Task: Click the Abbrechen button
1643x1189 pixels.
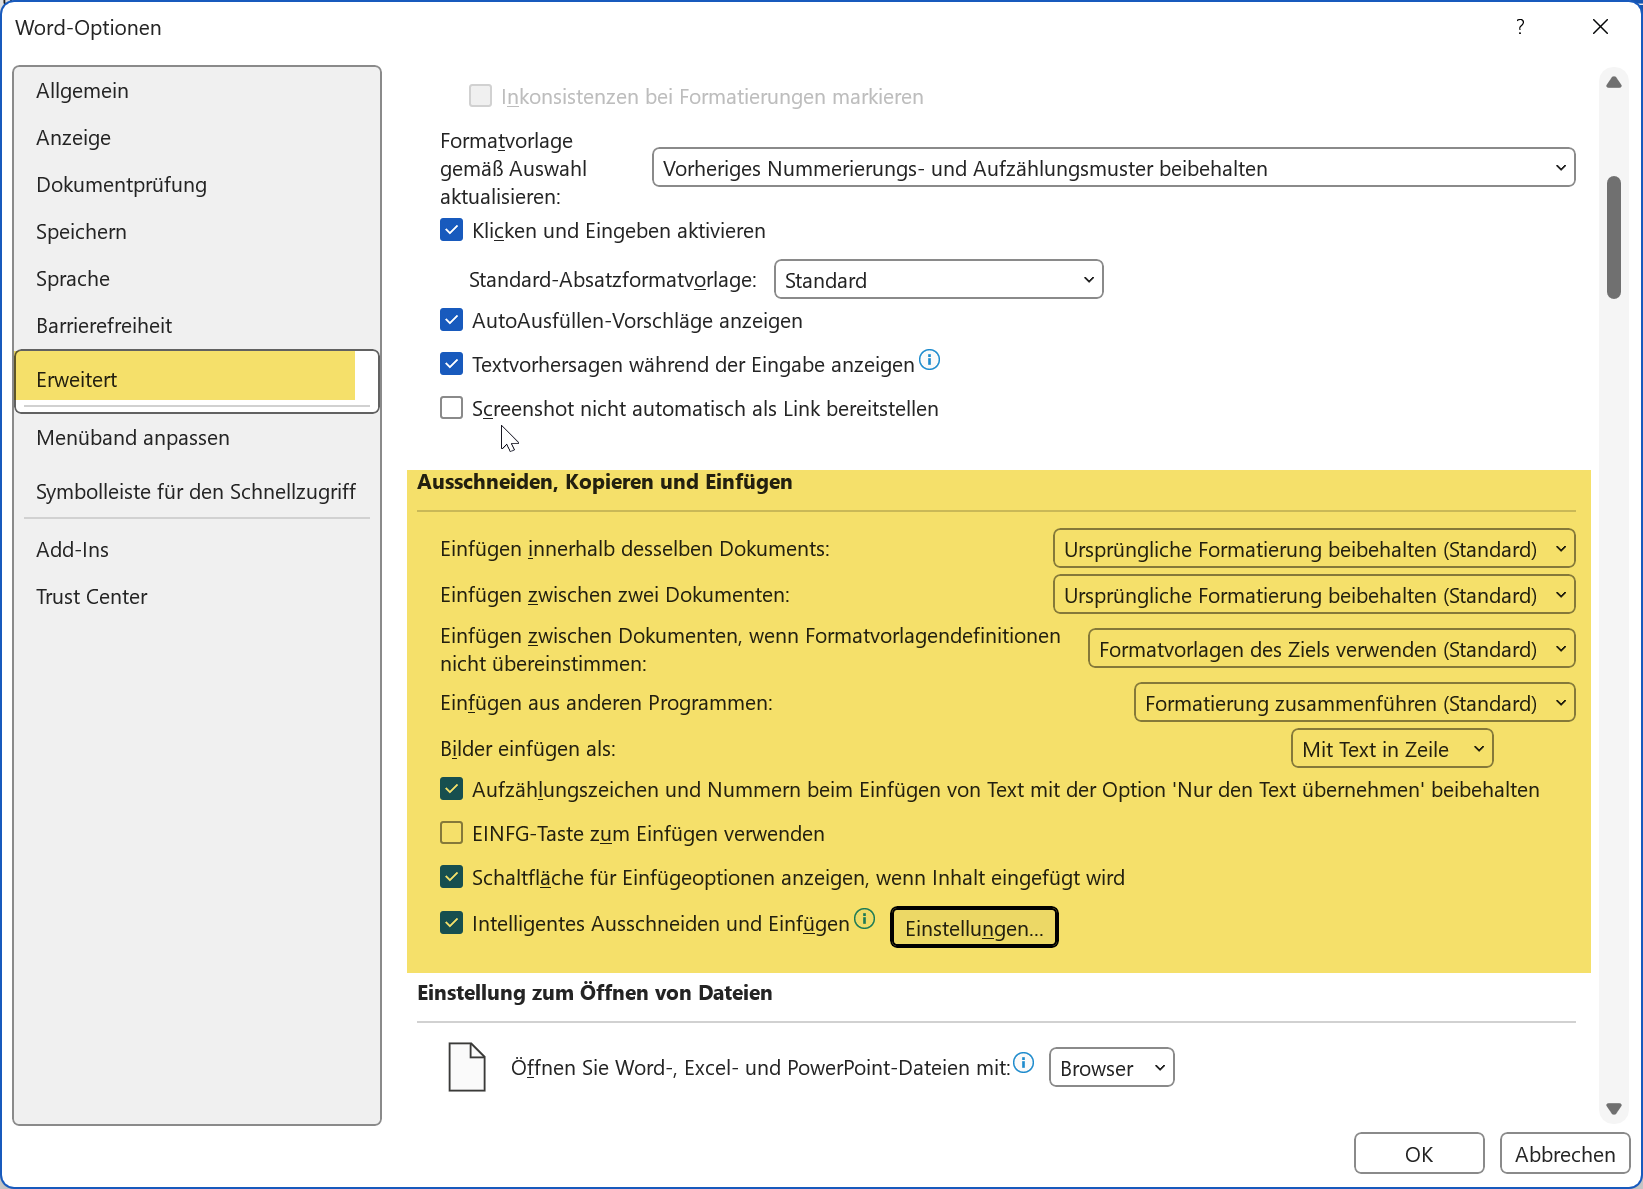Action: click(x=1565, y=1154)
